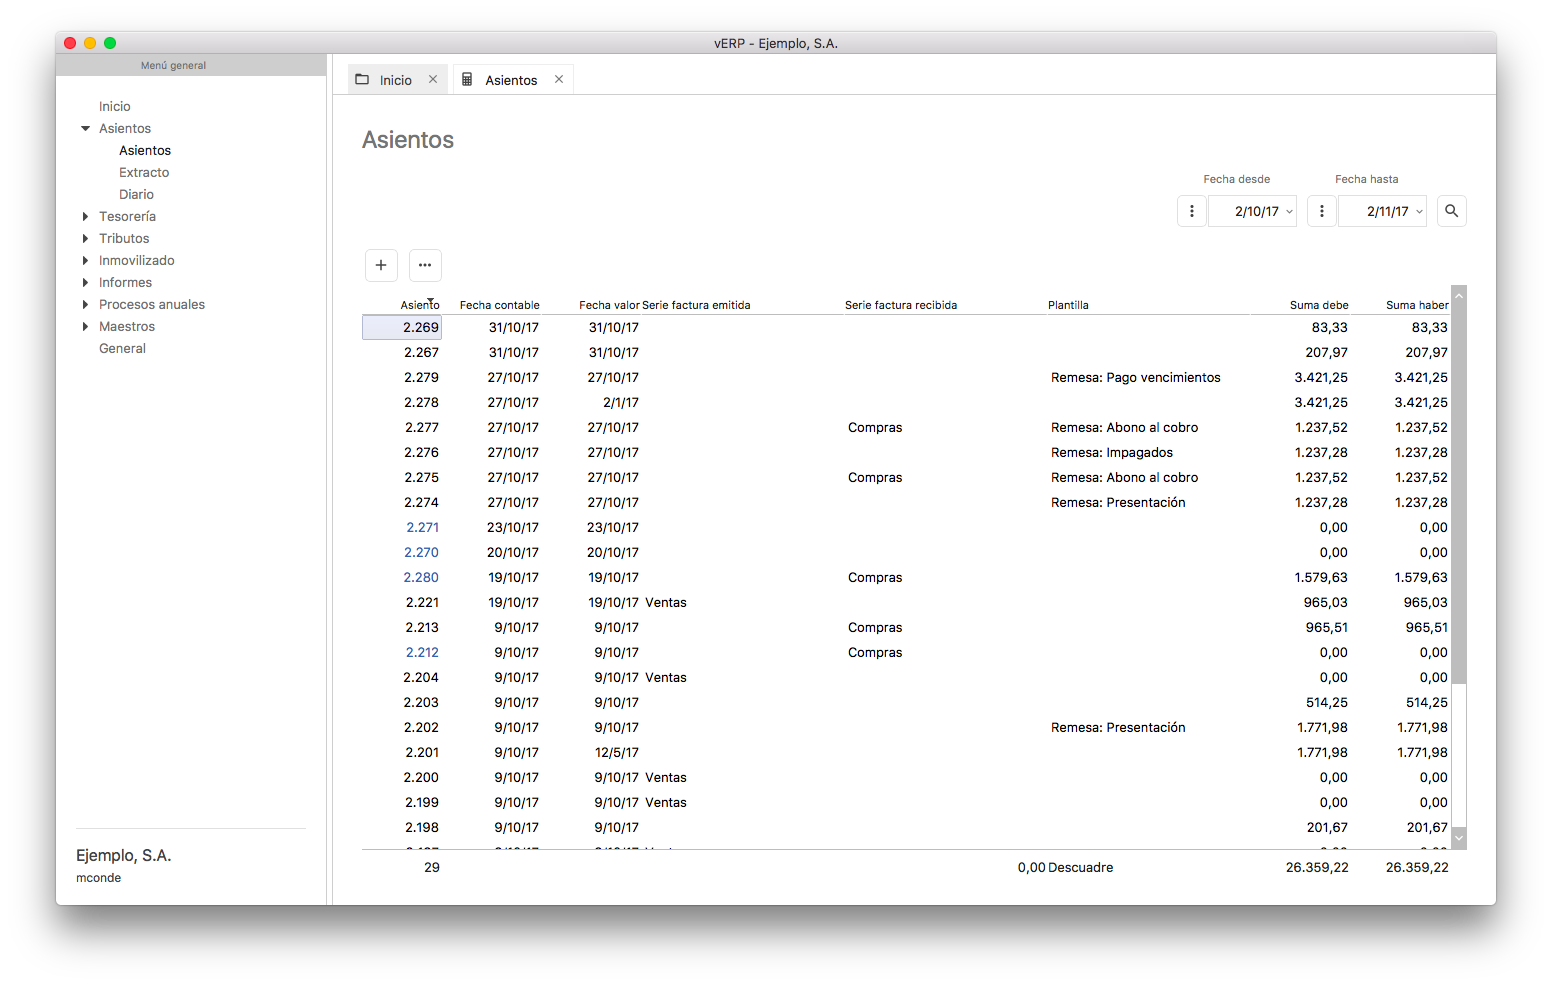The image size is (1552, 985).
Task: Open options menu beside Fecha hasta
Action: [1321, 211]
